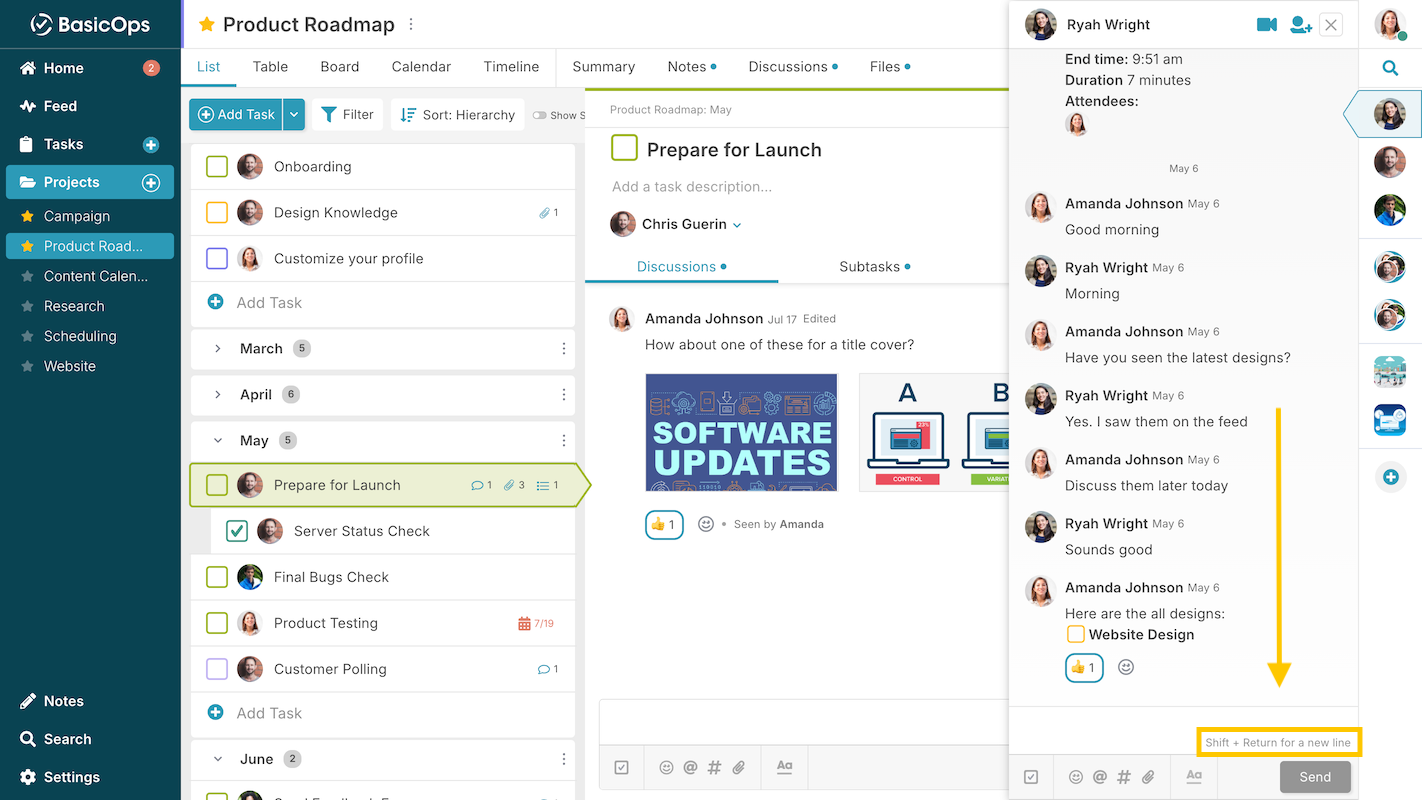Image resolution: width=1422 pixels, height=800 pixels.
Task: Open the Feed page
Action: point(60,106)
